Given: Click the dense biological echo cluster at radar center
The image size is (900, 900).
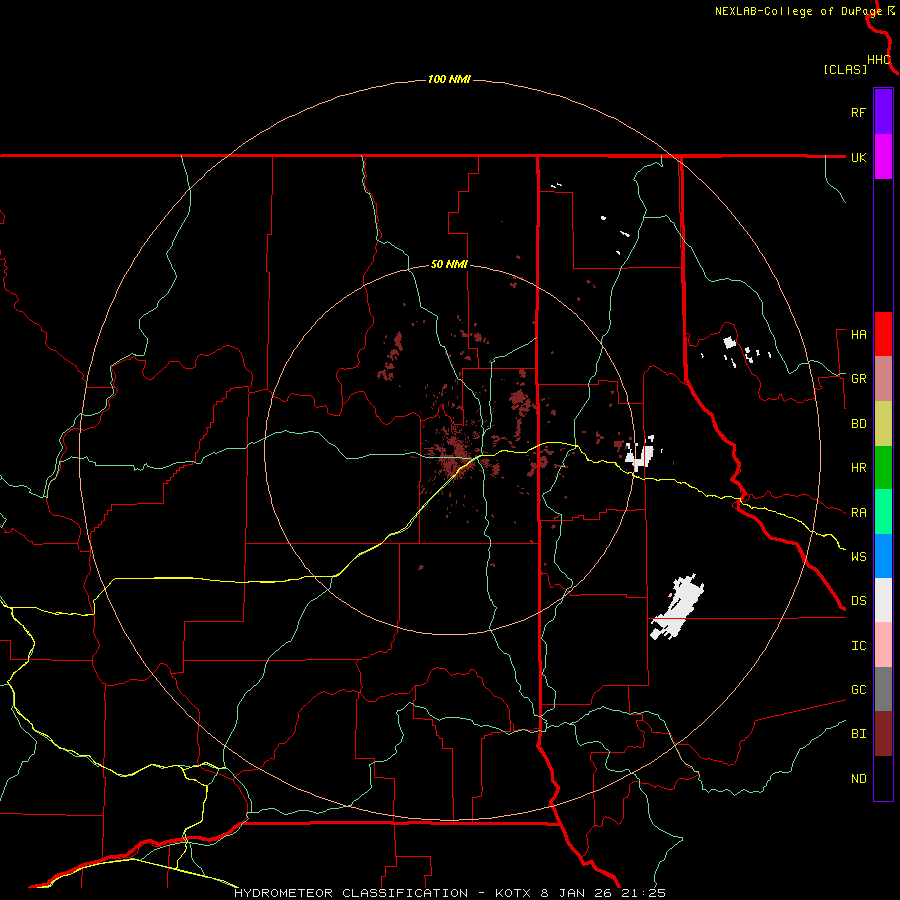Looking at the screenshot, I should click(456, 451).
